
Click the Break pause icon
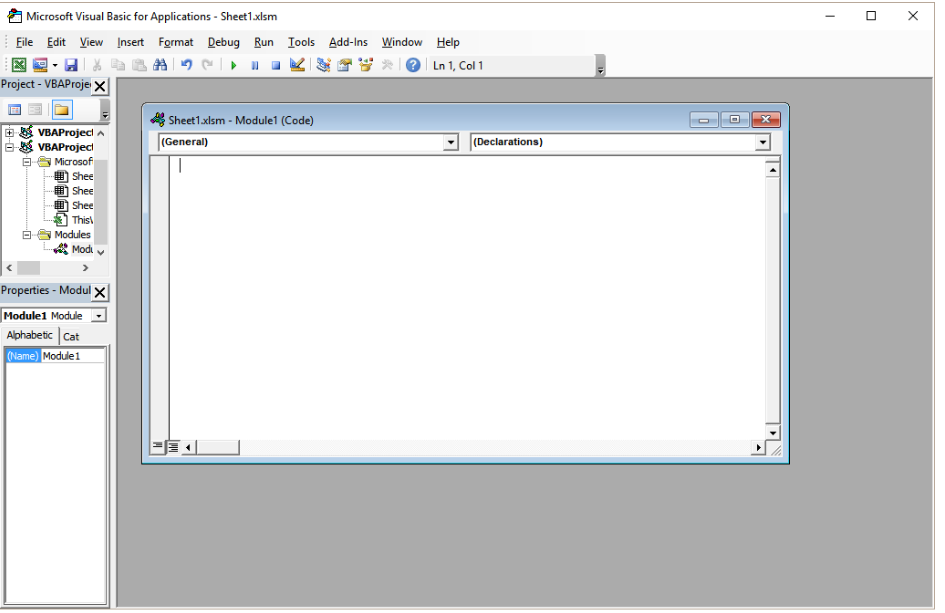[x=255, y=65]
